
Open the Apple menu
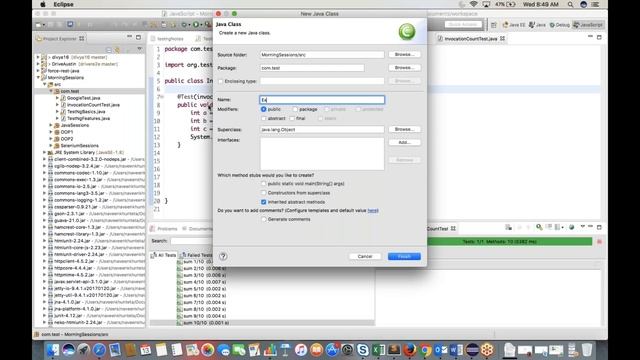click(x=43, y=4)
